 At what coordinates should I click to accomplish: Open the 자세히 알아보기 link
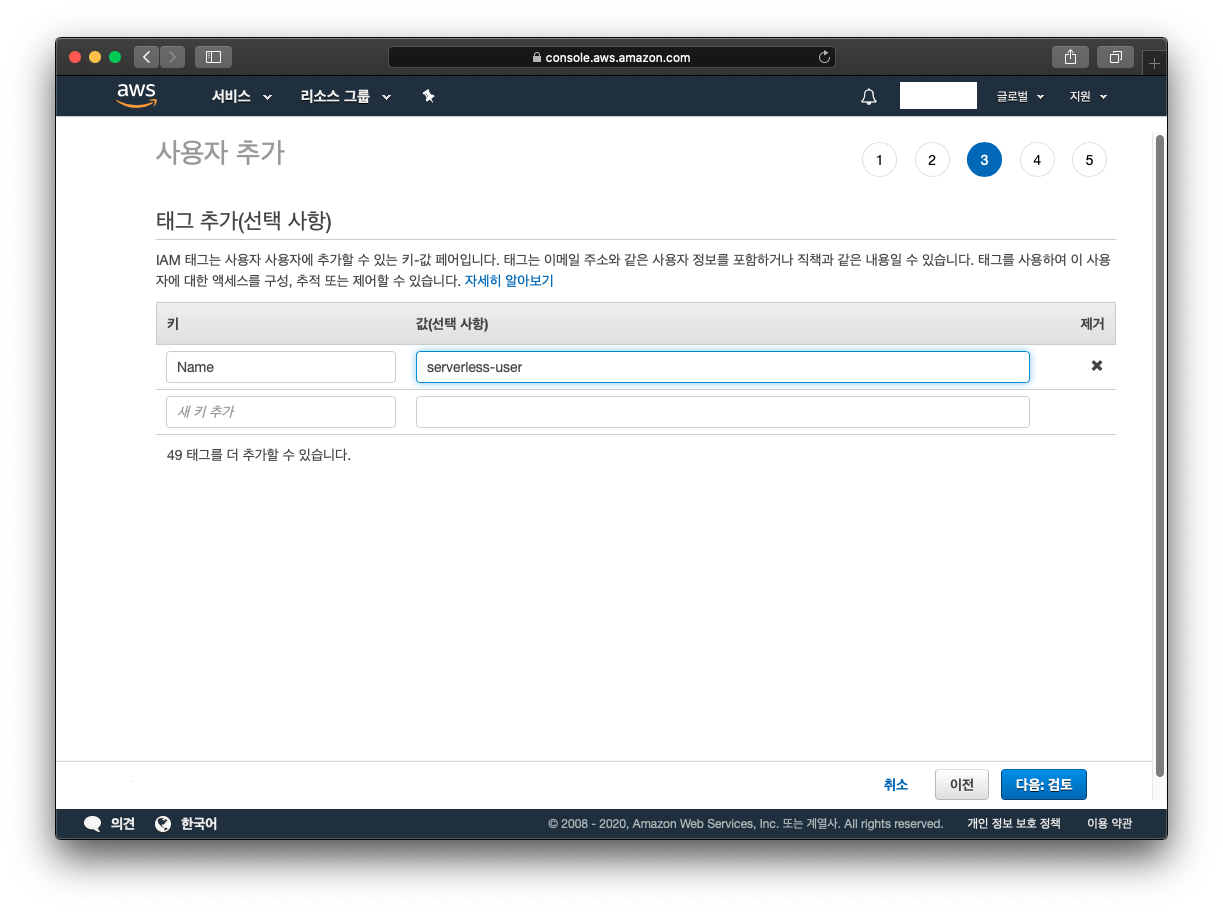[x=509, y=281]
